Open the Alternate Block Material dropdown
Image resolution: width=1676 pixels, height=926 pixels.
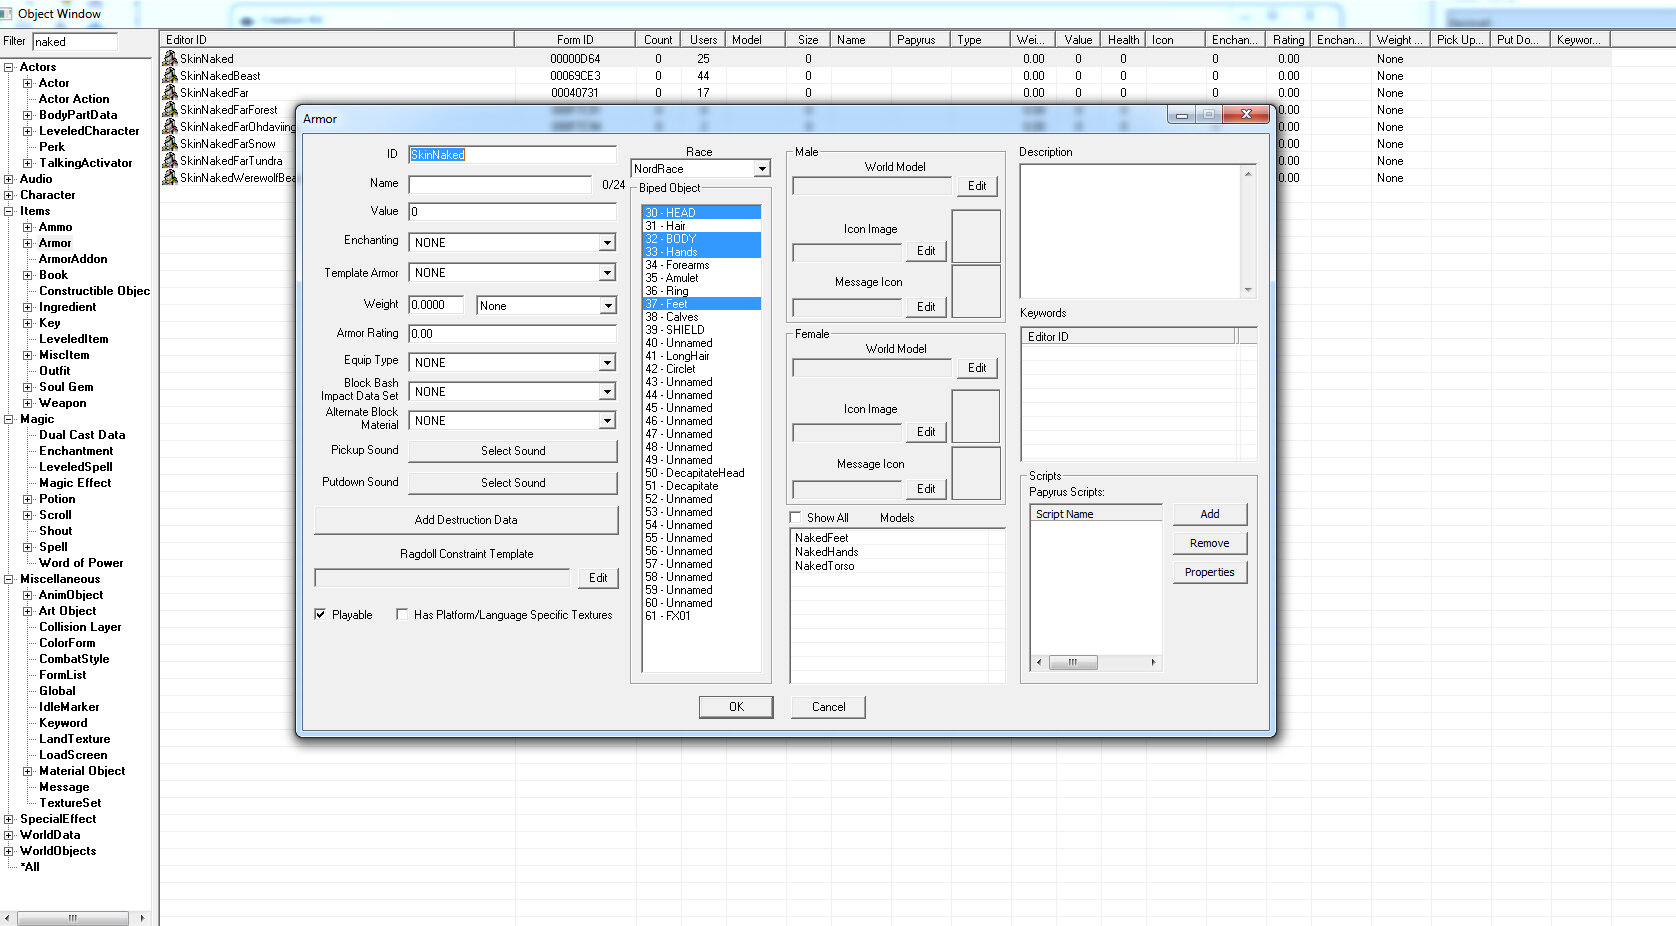click(x=607, y=420)
